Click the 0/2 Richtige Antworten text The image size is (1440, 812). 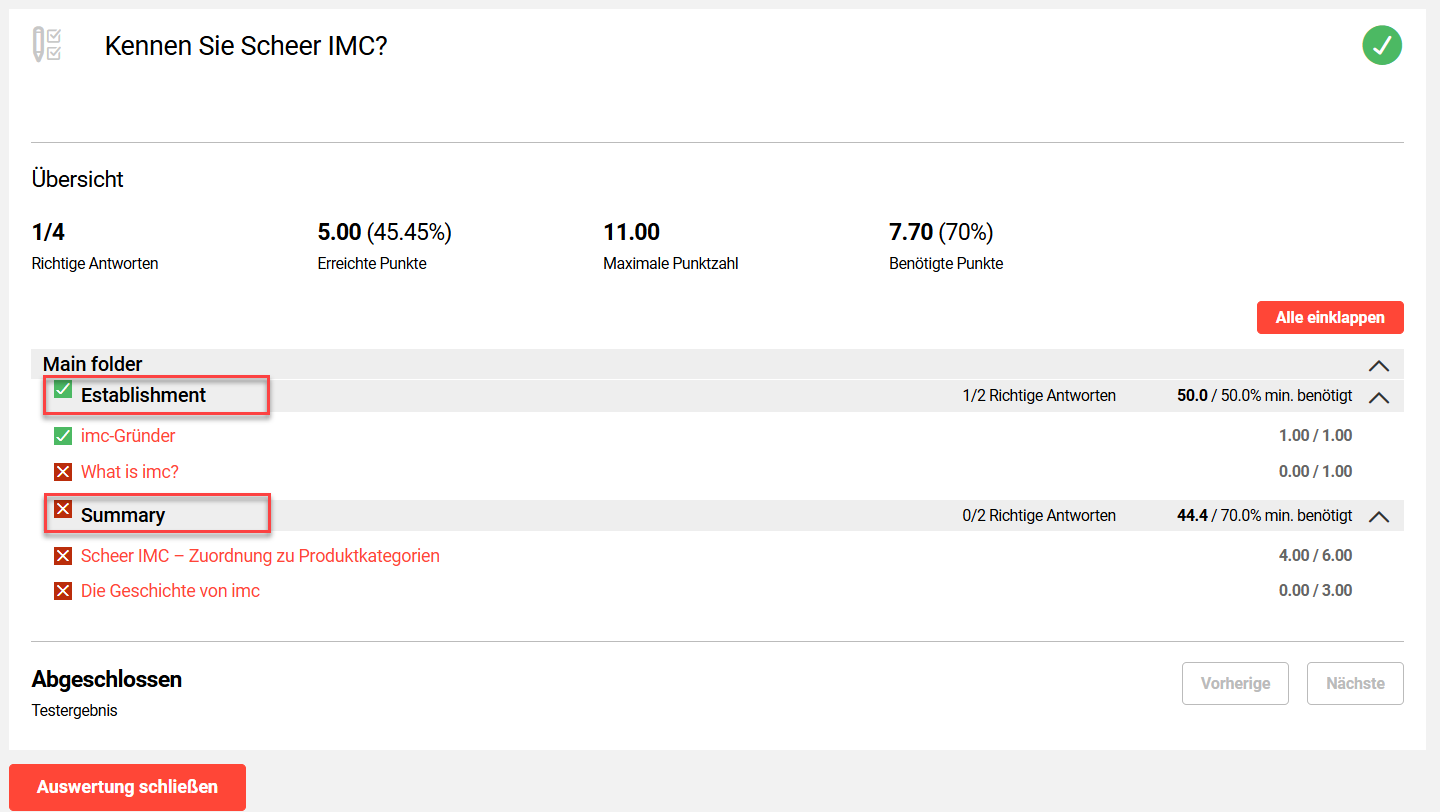coord(1039,516)
